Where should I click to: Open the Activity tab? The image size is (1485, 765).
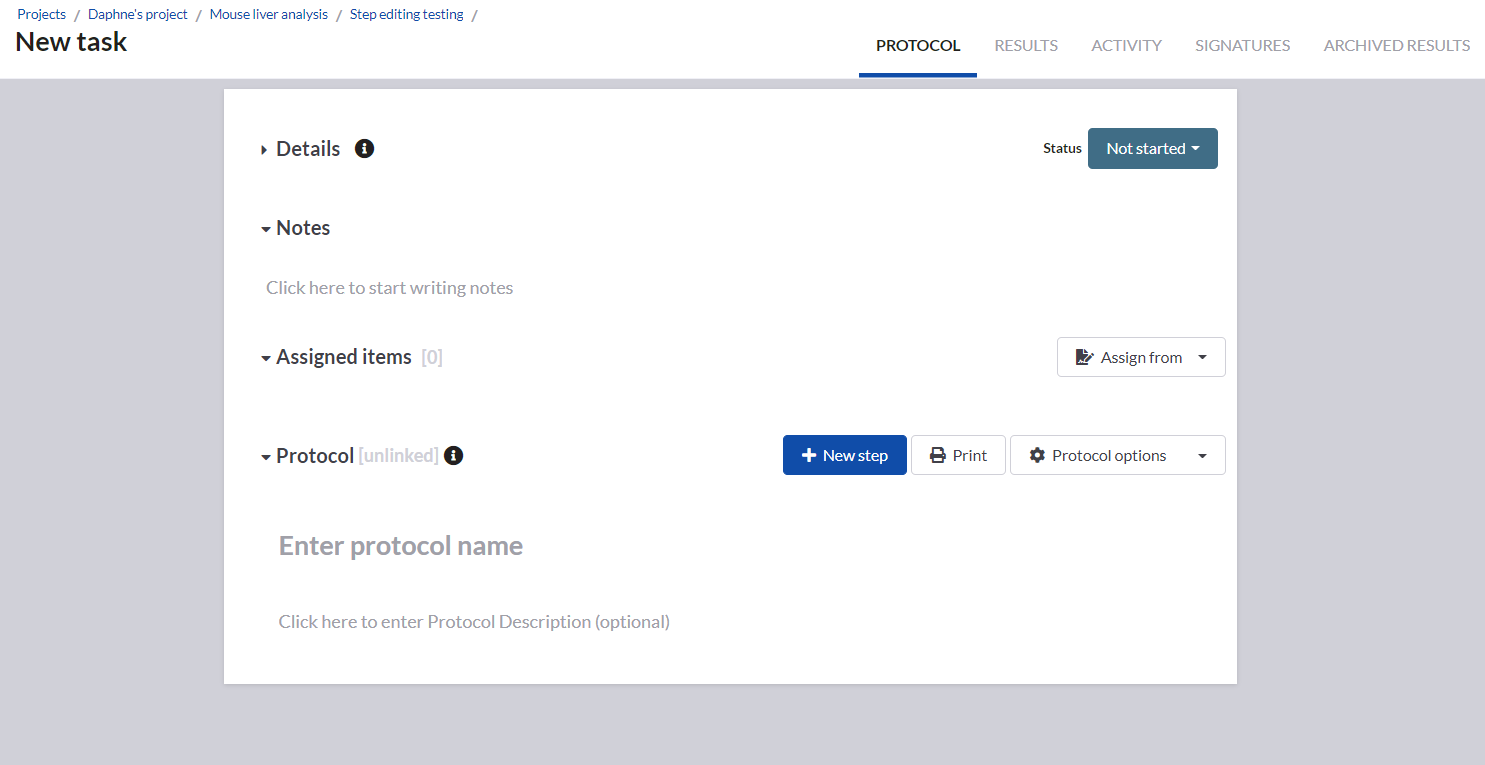[x=1126, y=45]
